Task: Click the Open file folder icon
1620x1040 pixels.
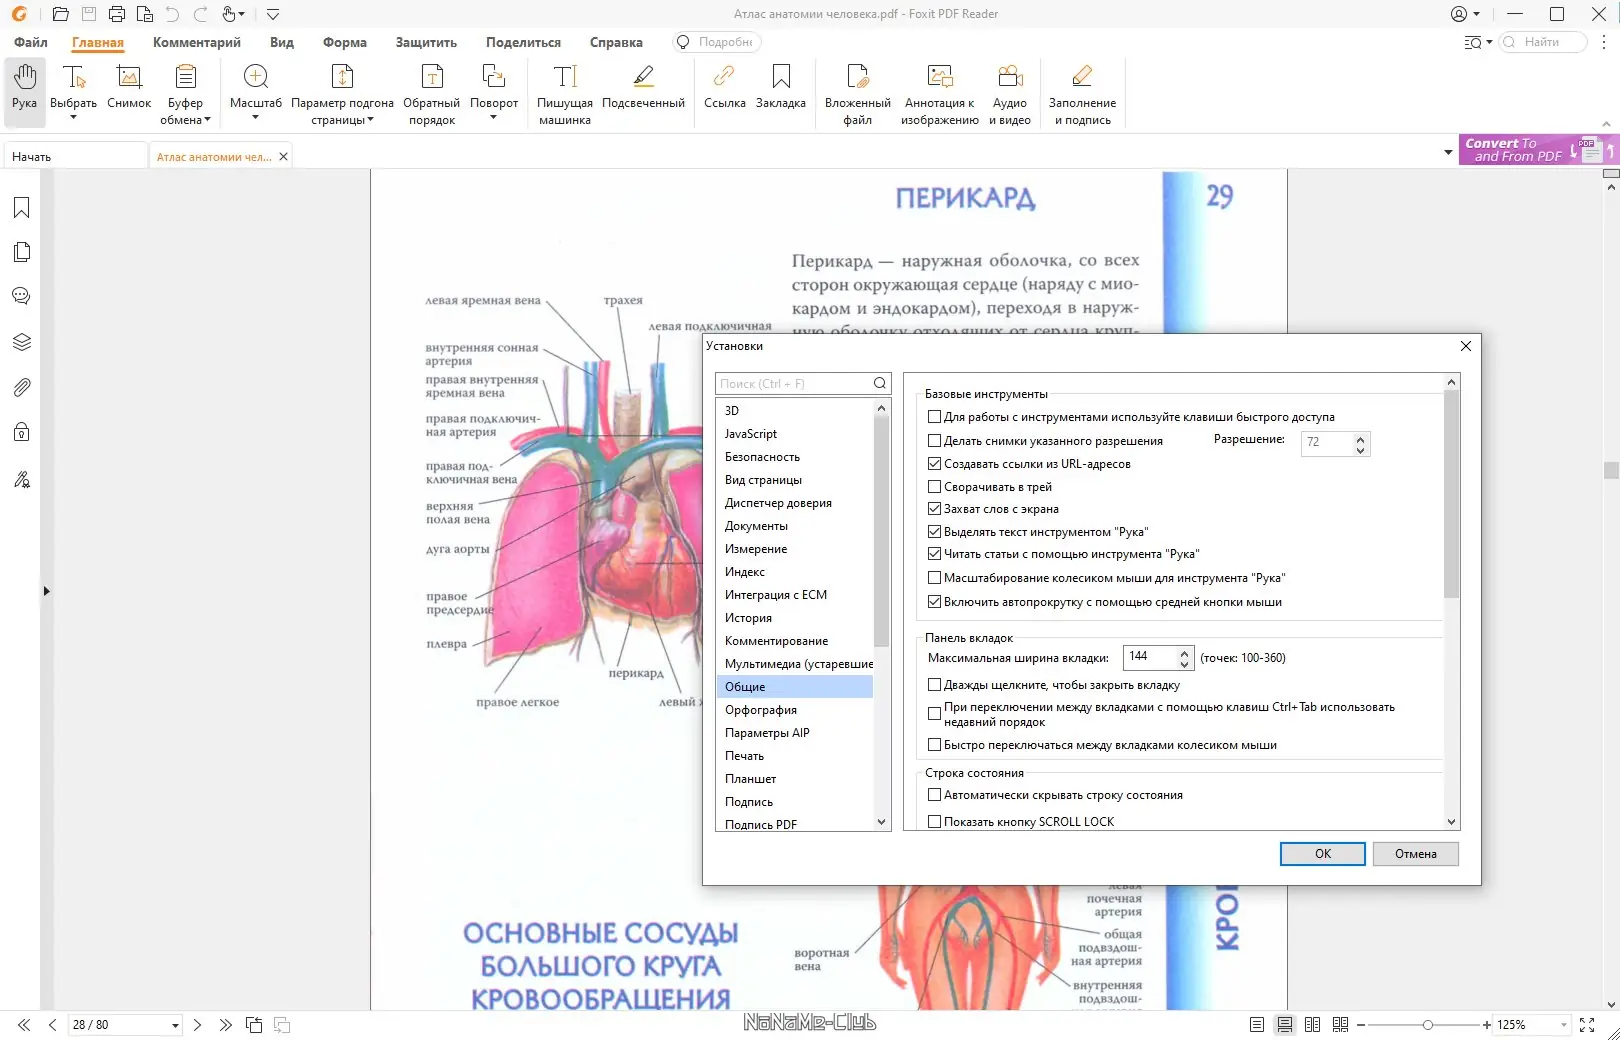Action: tap(60, 14)
